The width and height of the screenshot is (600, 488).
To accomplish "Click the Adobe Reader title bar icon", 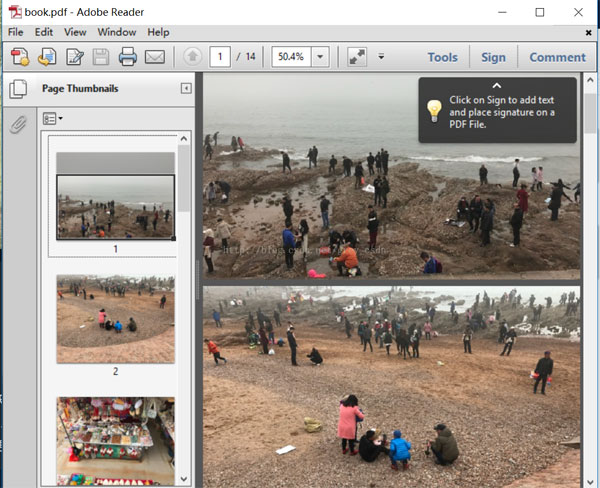I will [15, 12].
